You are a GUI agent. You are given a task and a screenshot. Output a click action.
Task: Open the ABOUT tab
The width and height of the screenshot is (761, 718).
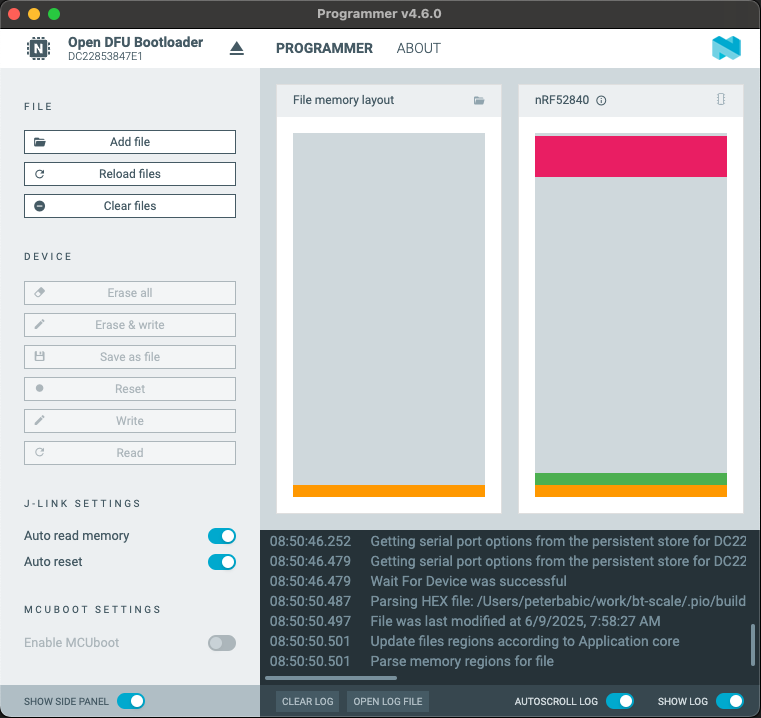click(x=418, y=48)
